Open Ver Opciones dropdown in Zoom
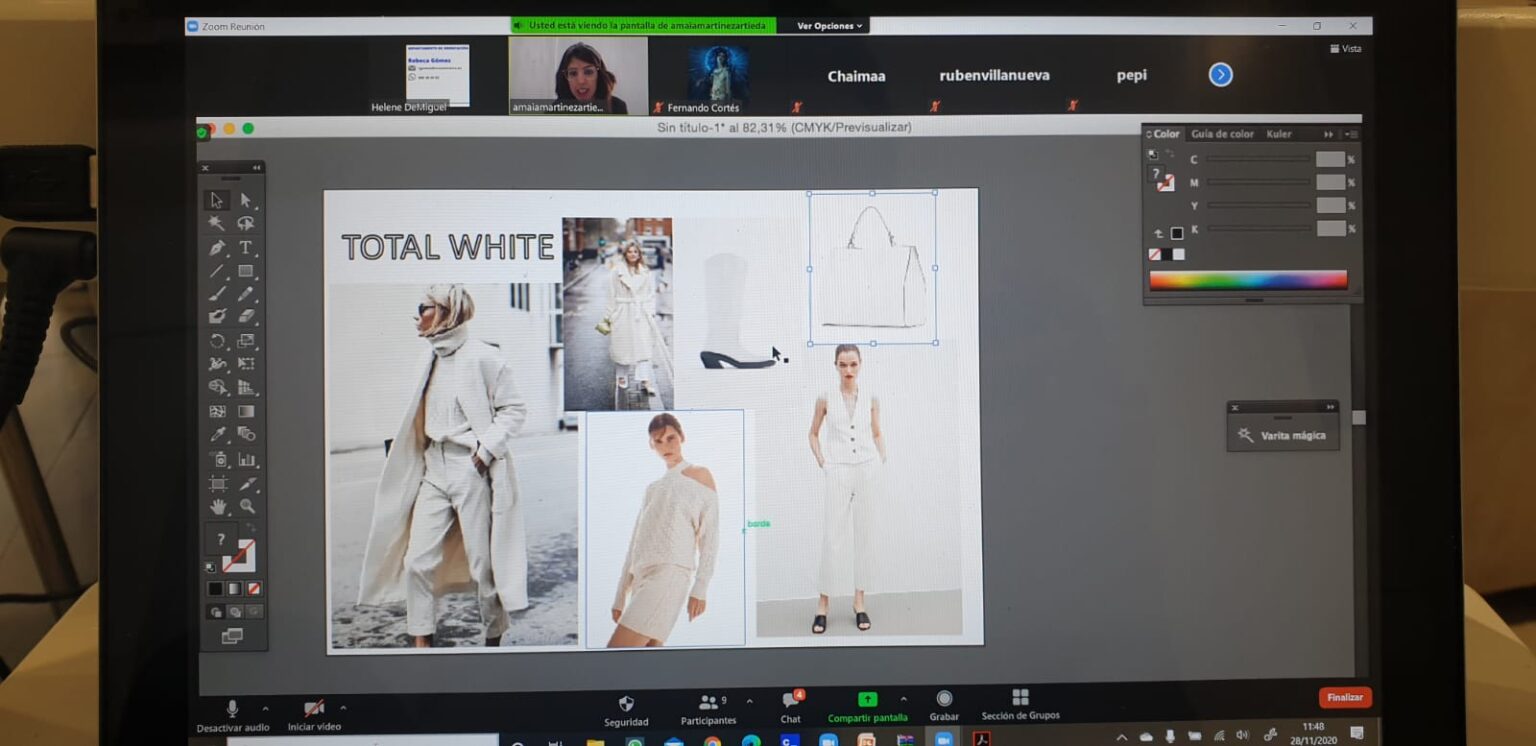 point(831,26)
